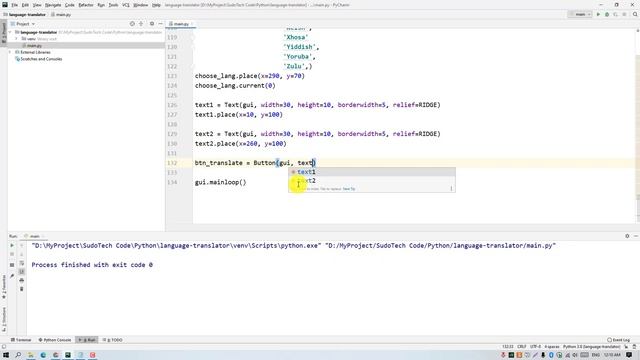Click the toolbar stop button
Viewport: 640px width, 360px height.
[x=624, y=14]
